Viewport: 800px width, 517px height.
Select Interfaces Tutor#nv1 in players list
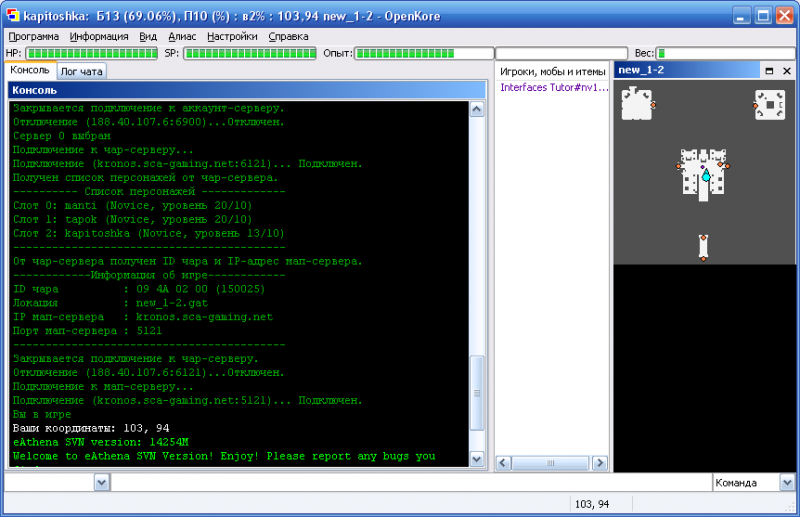pyautogui.click(x=554, y=87)
